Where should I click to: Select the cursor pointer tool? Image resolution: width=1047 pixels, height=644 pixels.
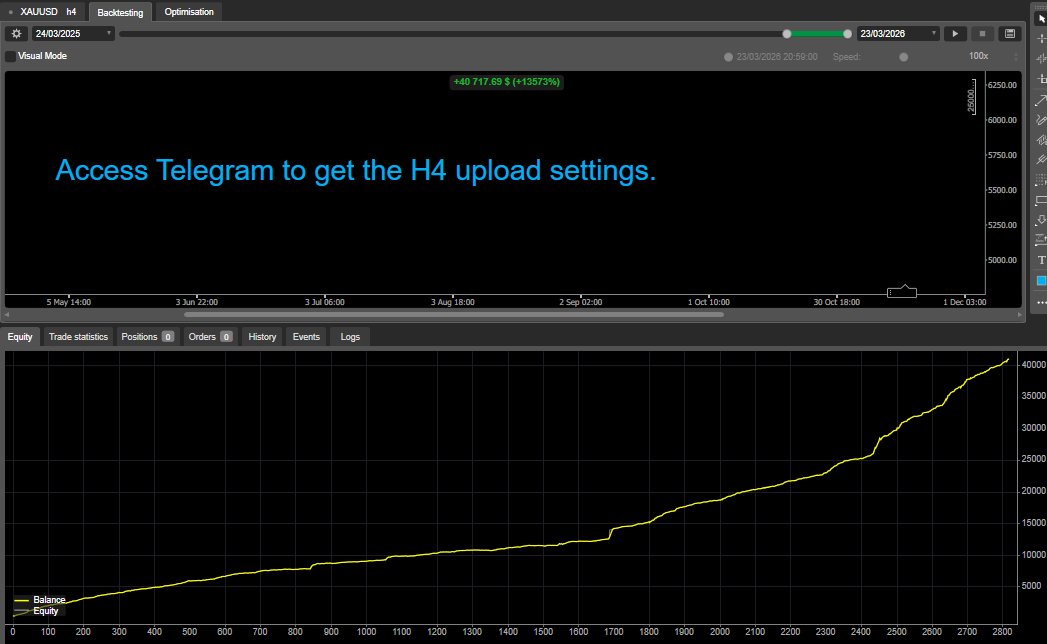(x=1041, y=18)
